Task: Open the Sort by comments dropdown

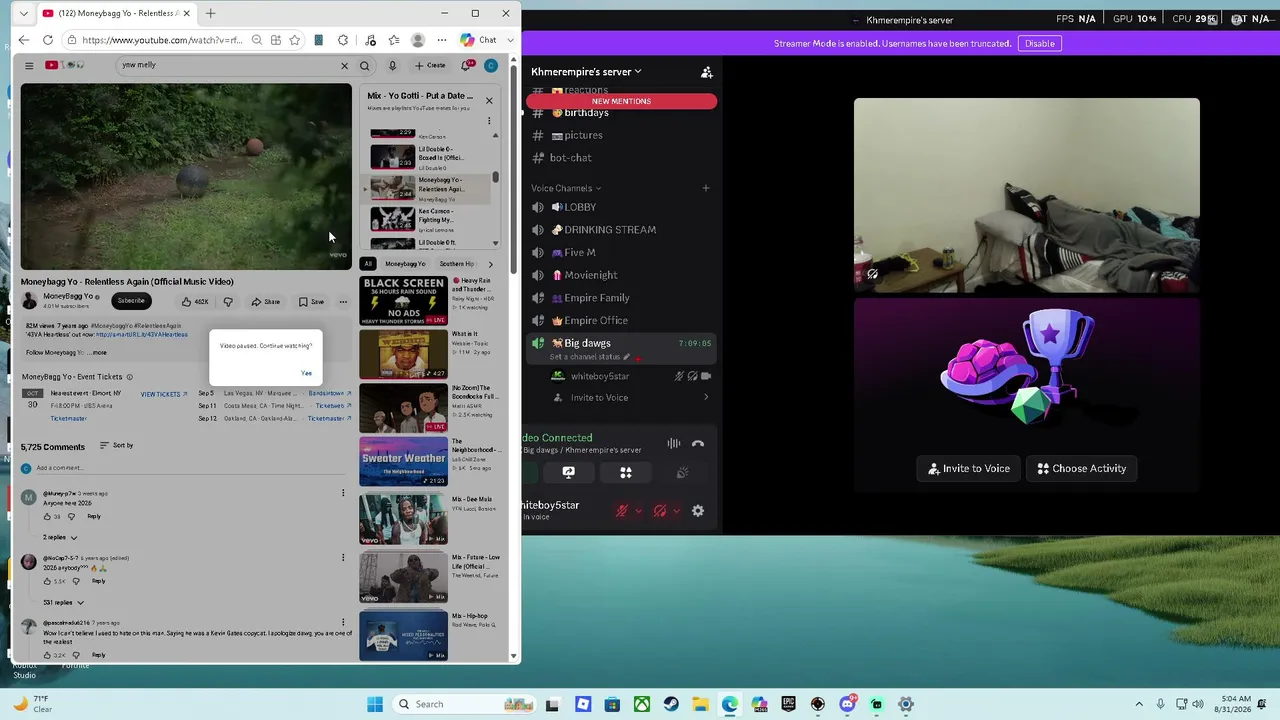Action: click(116, 446)
